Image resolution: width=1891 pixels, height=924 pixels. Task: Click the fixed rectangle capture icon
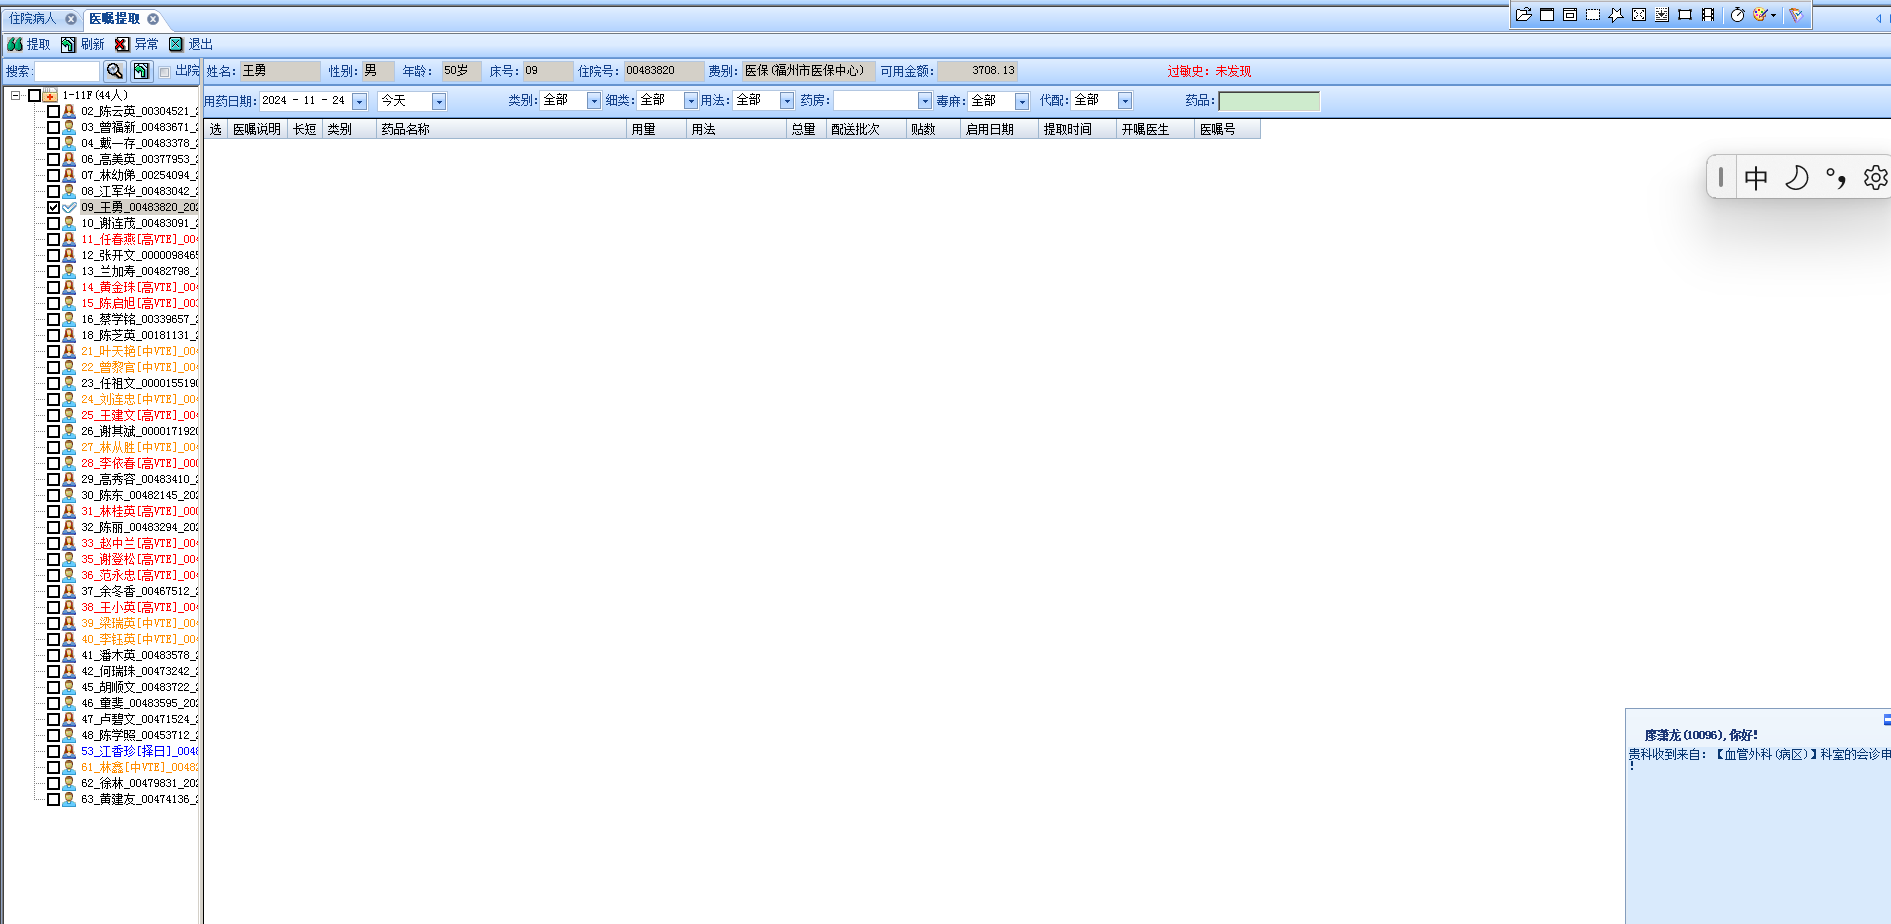[1685, 15]
